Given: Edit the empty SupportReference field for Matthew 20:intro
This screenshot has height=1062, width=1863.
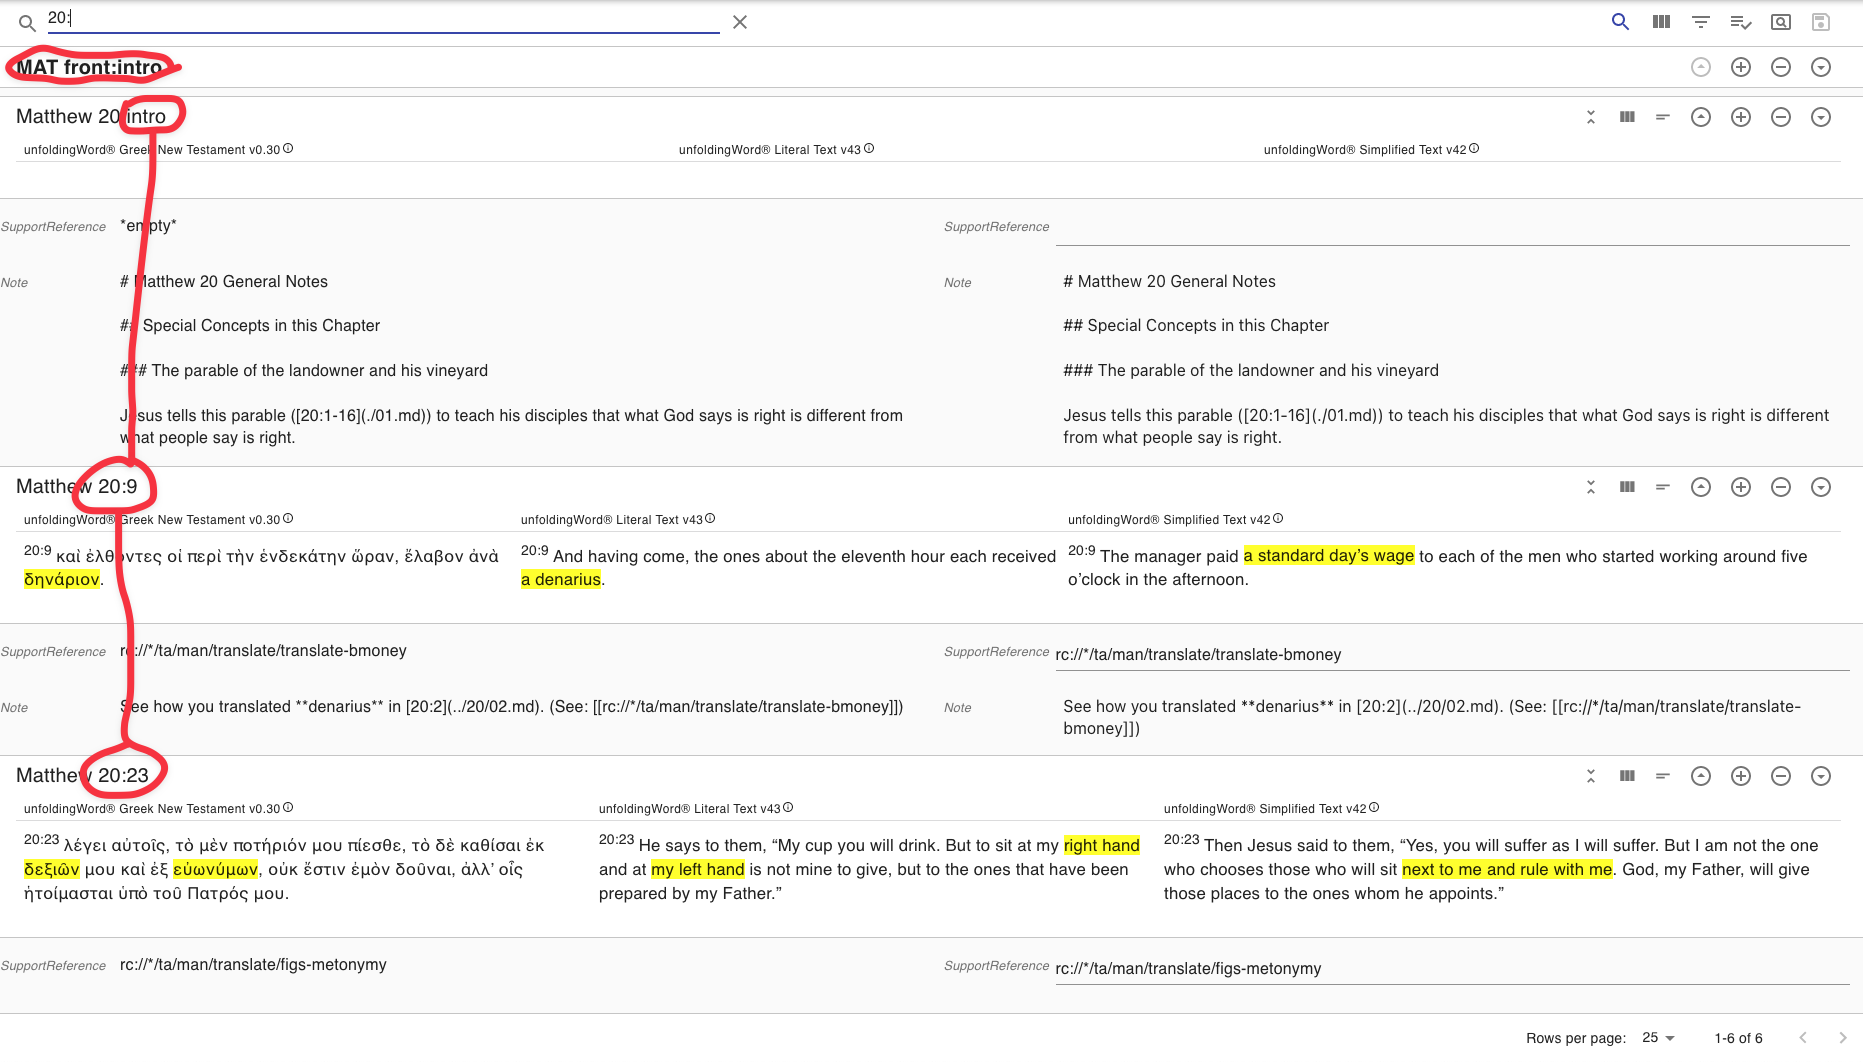Looking at the screenshot, I should [x=1452, y=228].
